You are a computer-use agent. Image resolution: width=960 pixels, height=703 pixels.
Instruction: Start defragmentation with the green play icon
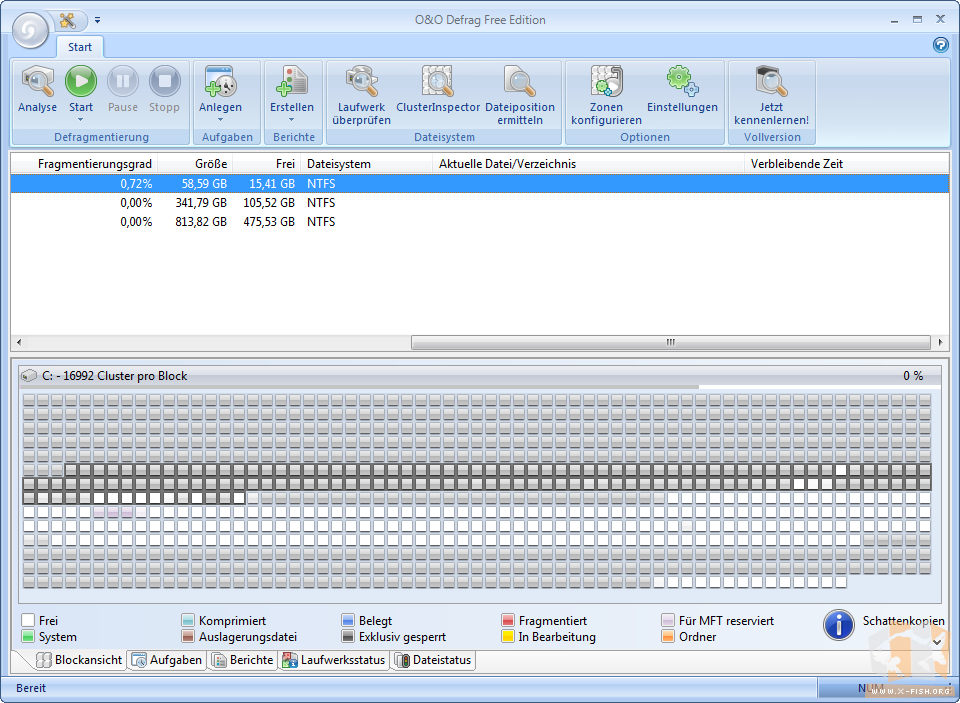(x=81, y=81)
